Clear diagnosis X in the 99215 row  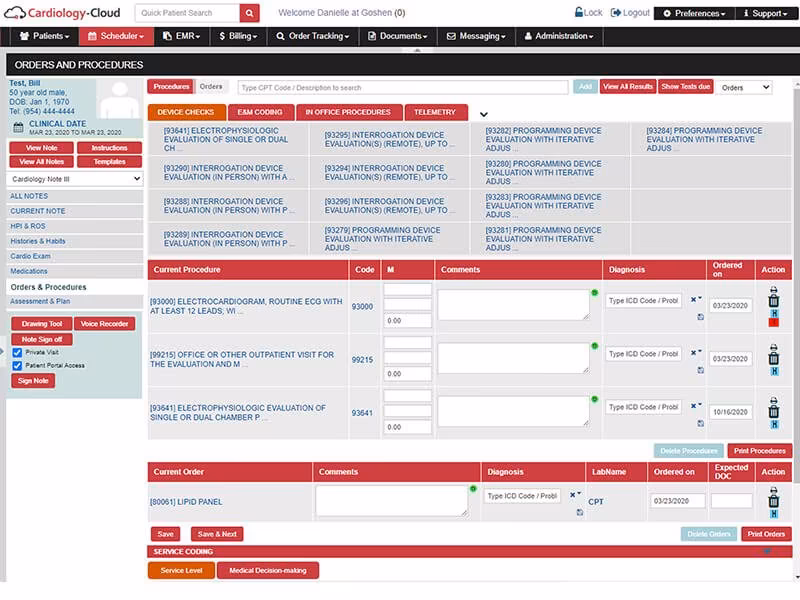[x=693, y=353]
